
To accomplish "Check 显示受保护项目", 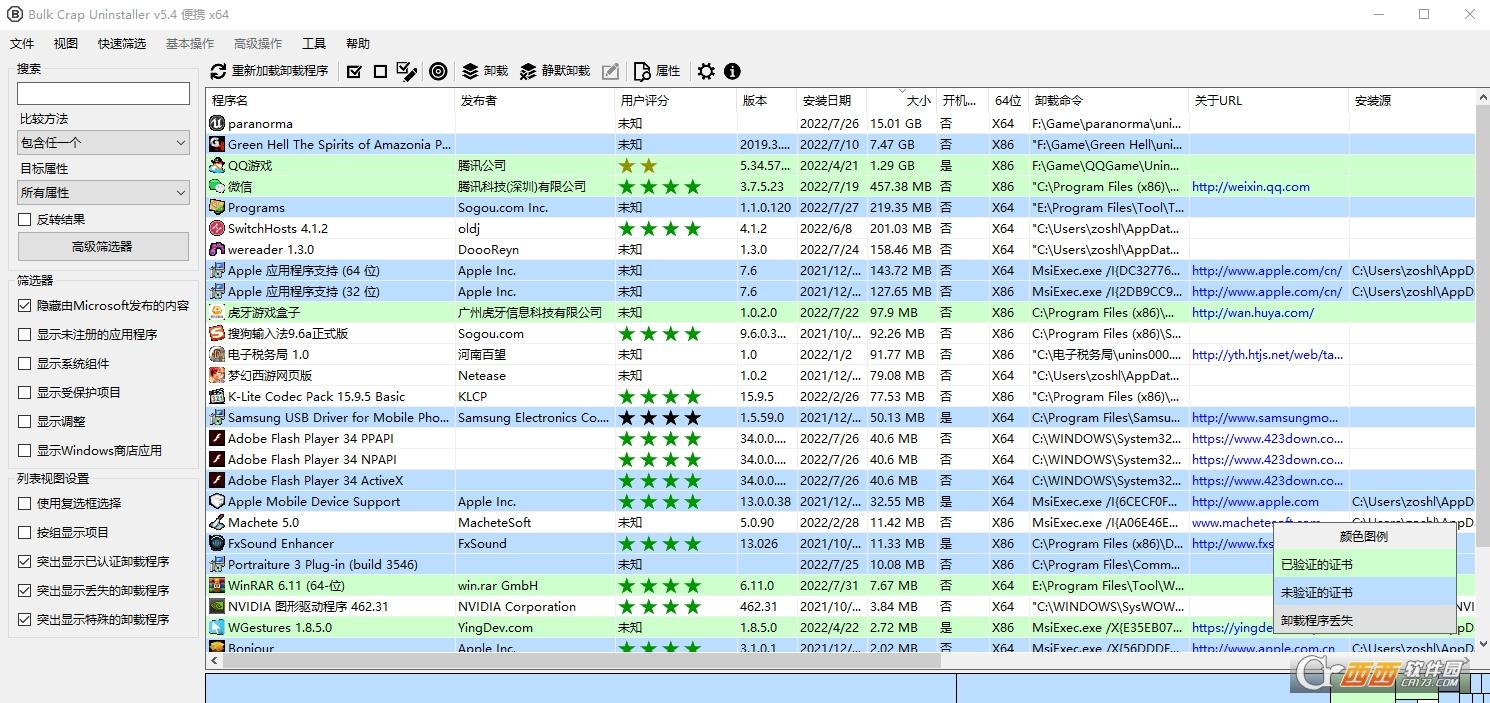I will [25, 393].
